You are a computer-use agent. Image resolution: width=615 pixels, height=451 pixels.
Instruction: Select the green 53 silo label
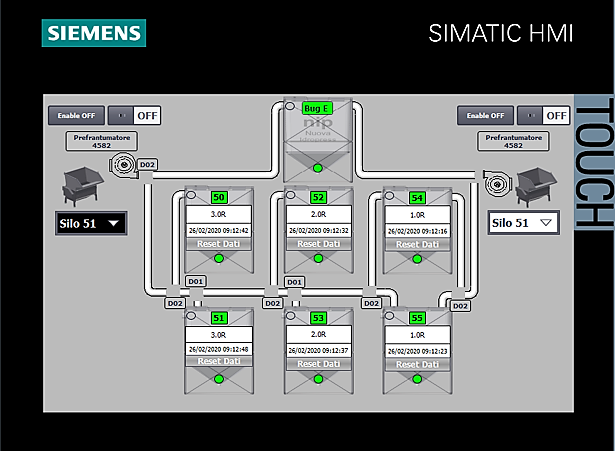coord(318,318)
